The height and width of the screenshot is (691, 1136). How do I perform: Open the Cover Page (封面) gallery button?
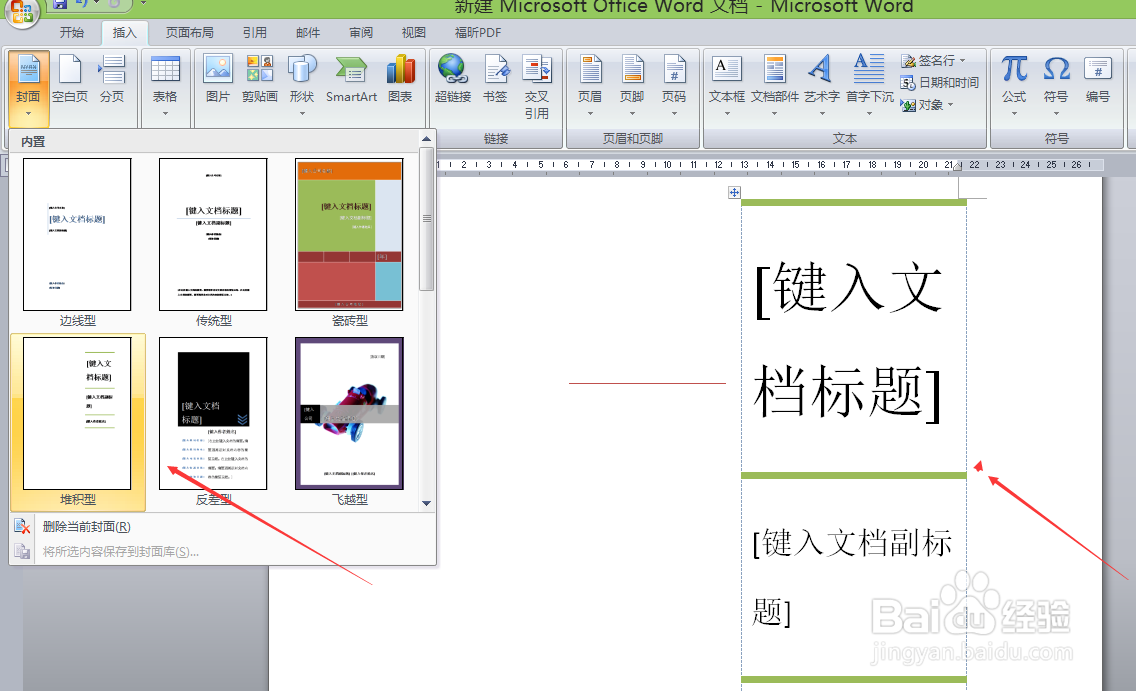click(28, 87)
